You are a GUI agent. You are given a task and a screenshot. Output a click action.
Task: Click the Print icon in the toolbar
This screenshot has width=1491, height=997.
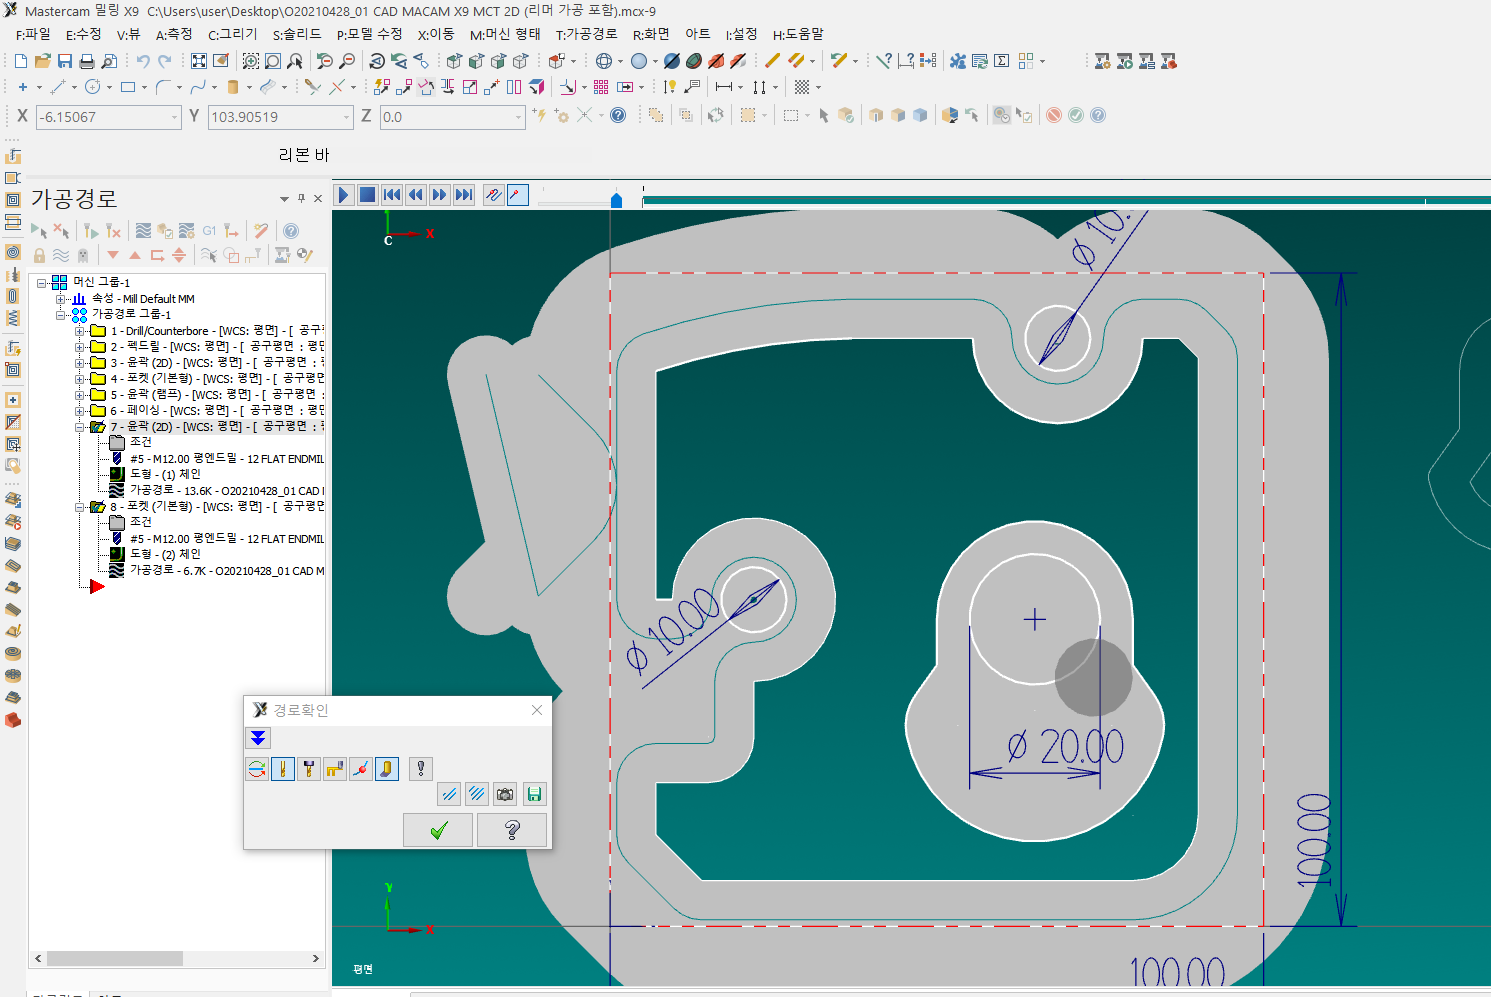point(87,61)
